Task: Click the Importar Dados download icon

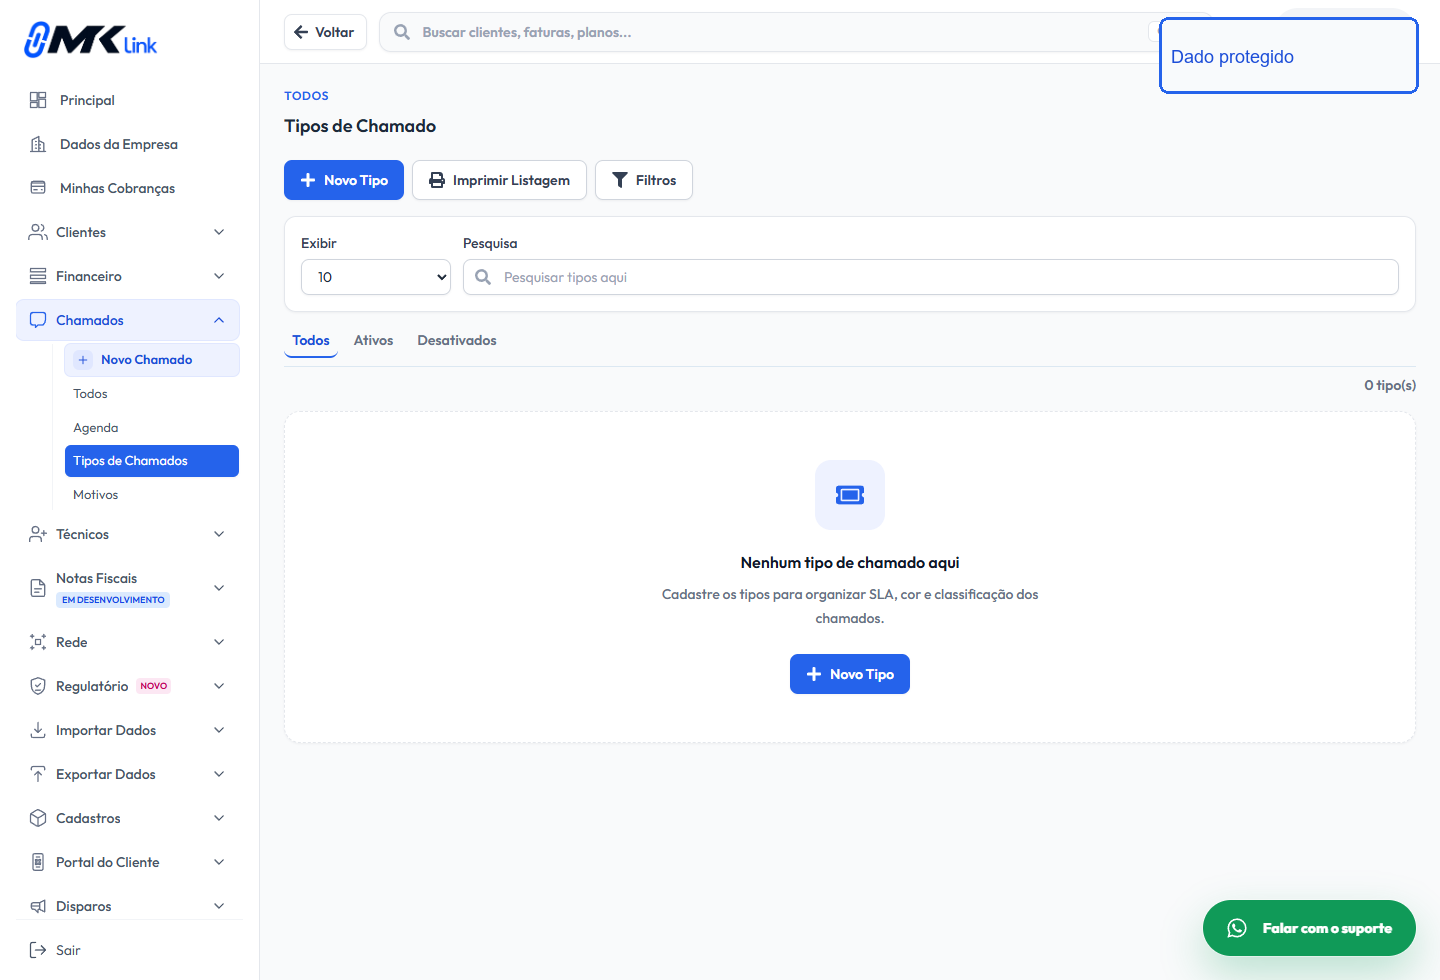Action: [x=38, y=730]
